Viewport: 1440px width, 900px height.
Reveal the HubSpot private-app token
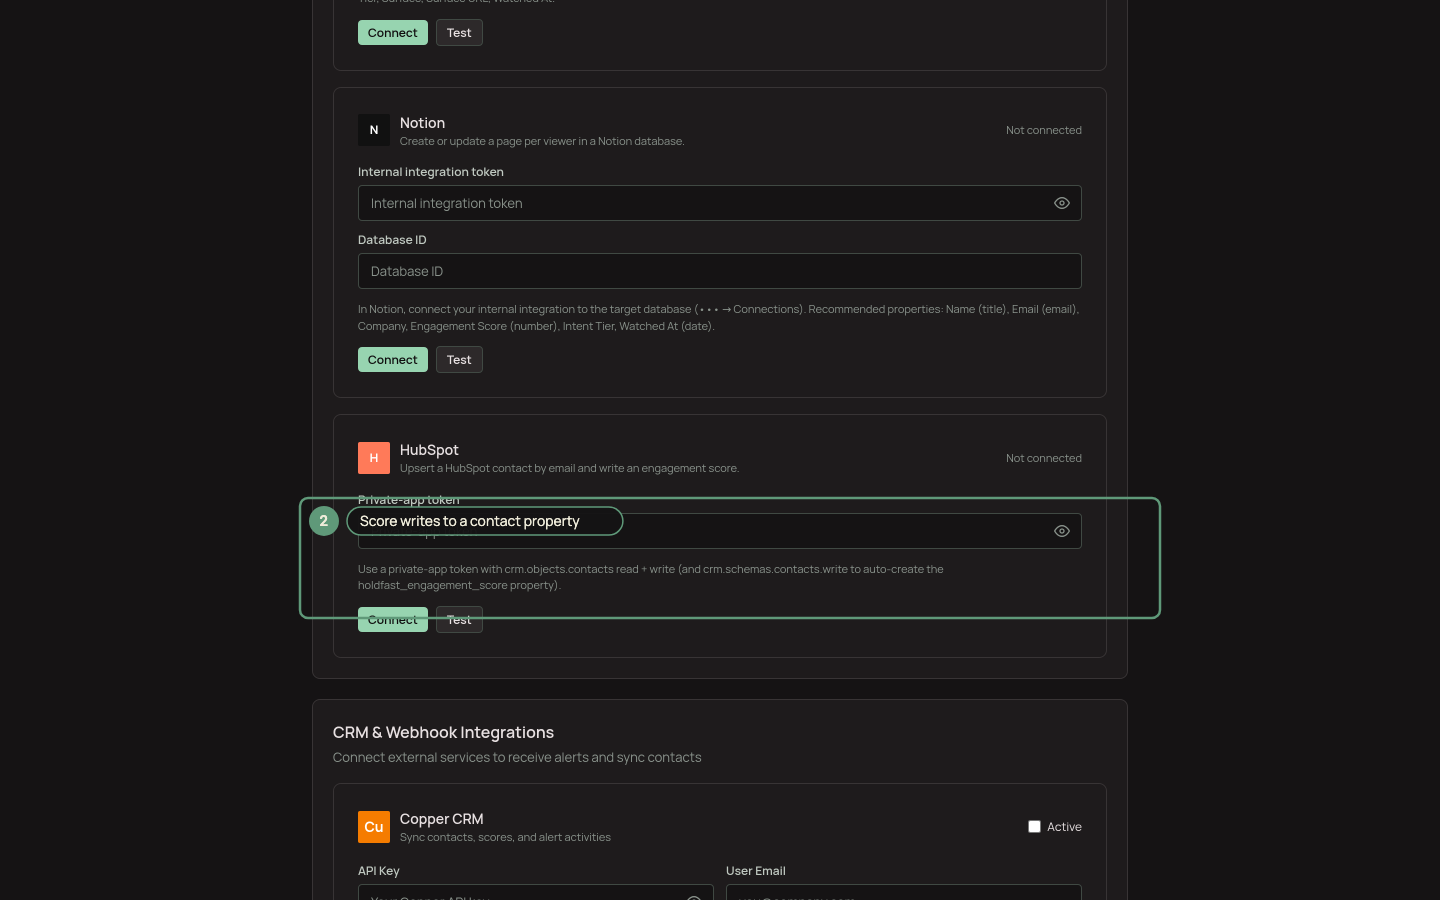(1062, 531)
